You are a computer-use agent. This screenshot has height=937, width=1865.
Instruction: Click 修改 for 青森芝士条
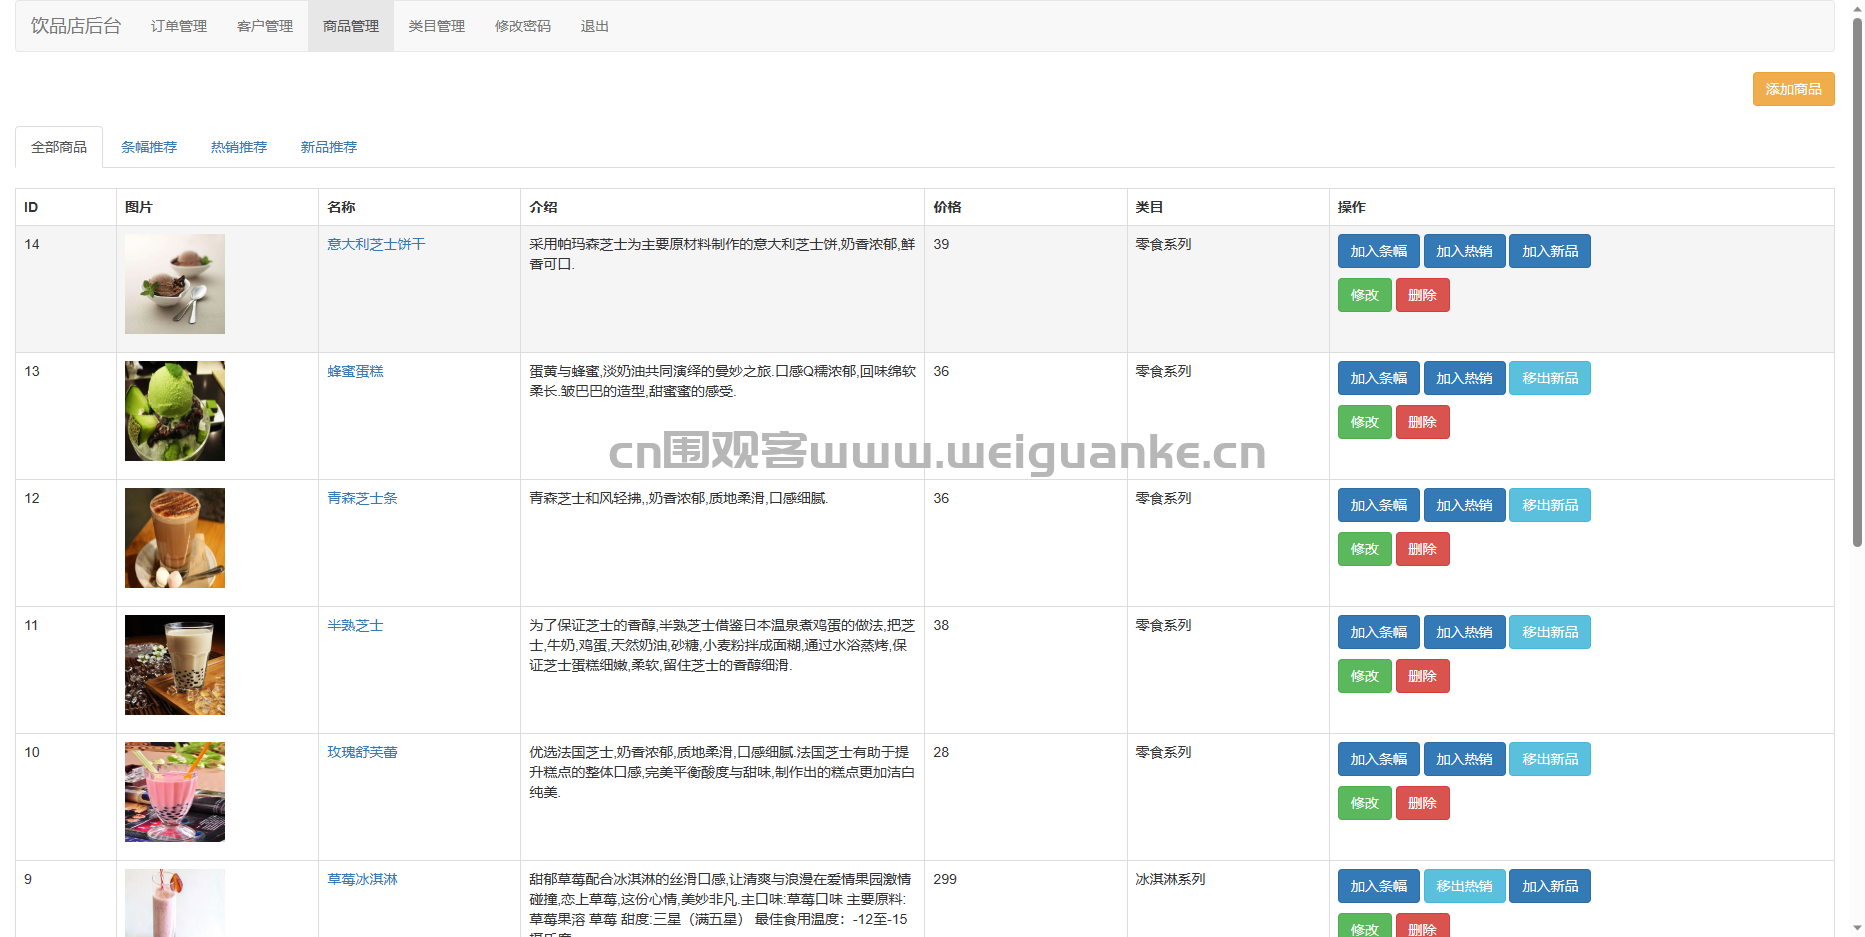[x=1364, y=549]
